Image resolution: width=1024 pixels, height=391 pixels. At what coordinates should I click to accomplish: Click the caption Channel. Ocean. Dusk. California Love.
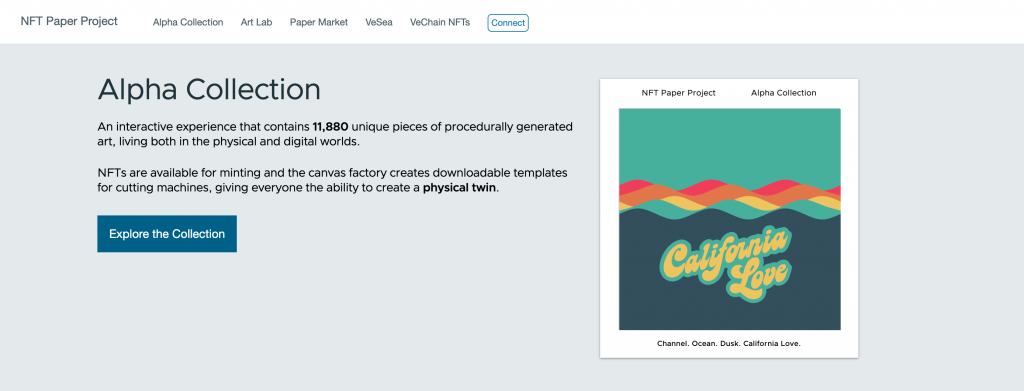click(729, 343)
